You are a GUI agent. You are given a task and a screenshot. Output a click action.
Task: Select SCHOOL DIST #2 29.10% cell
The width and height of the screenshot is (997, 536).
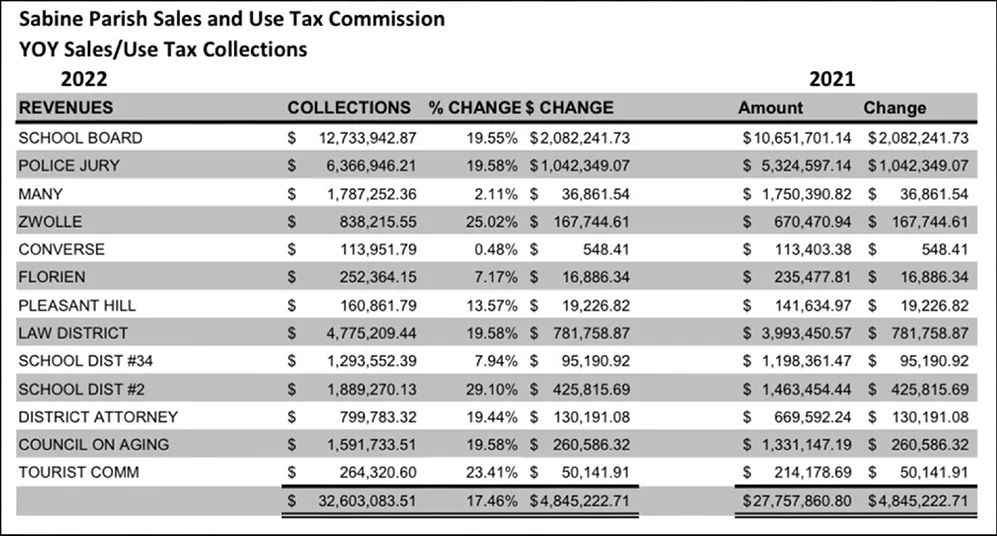pos(492,389)
